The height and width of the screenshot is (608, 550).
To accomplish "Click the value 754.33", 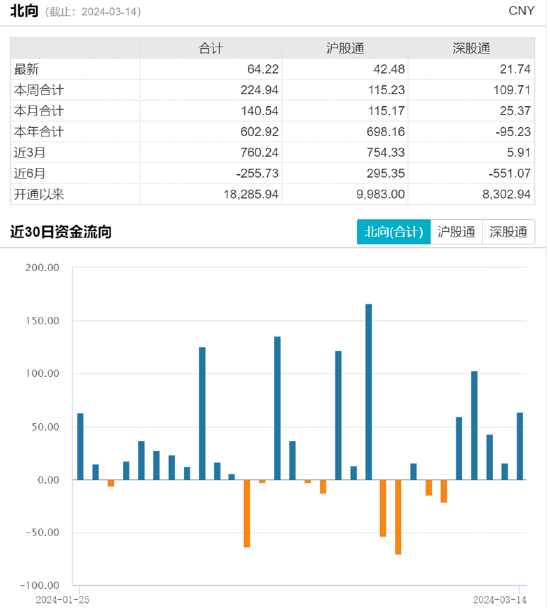I will pyautogui.click(x=386, y=152).
